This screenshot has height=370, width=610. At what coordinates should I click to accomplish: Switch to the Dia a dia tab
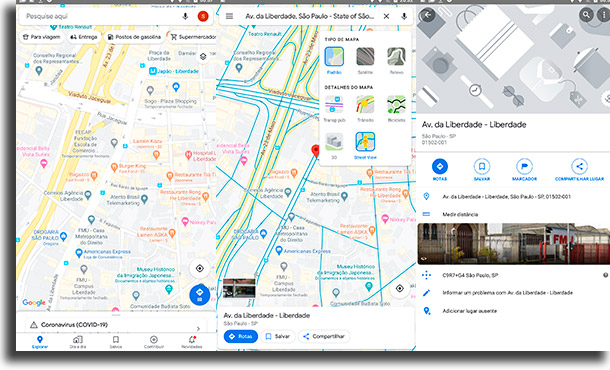[78, 342]
